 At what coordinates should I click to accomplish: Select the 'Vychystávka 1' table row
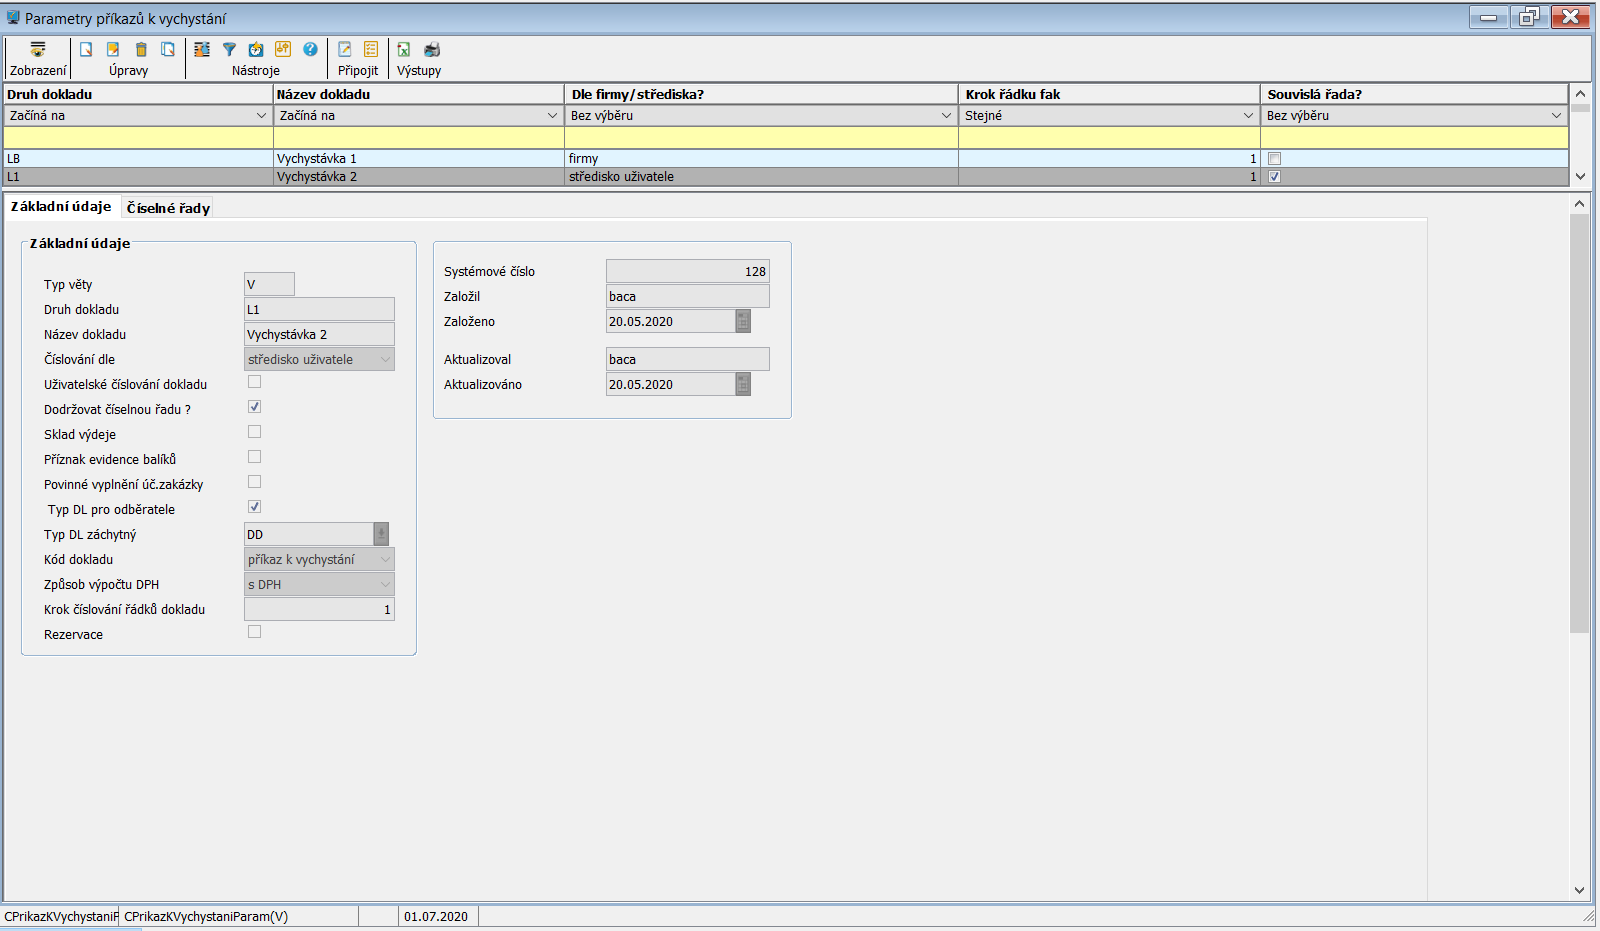(x=317, y=159)
